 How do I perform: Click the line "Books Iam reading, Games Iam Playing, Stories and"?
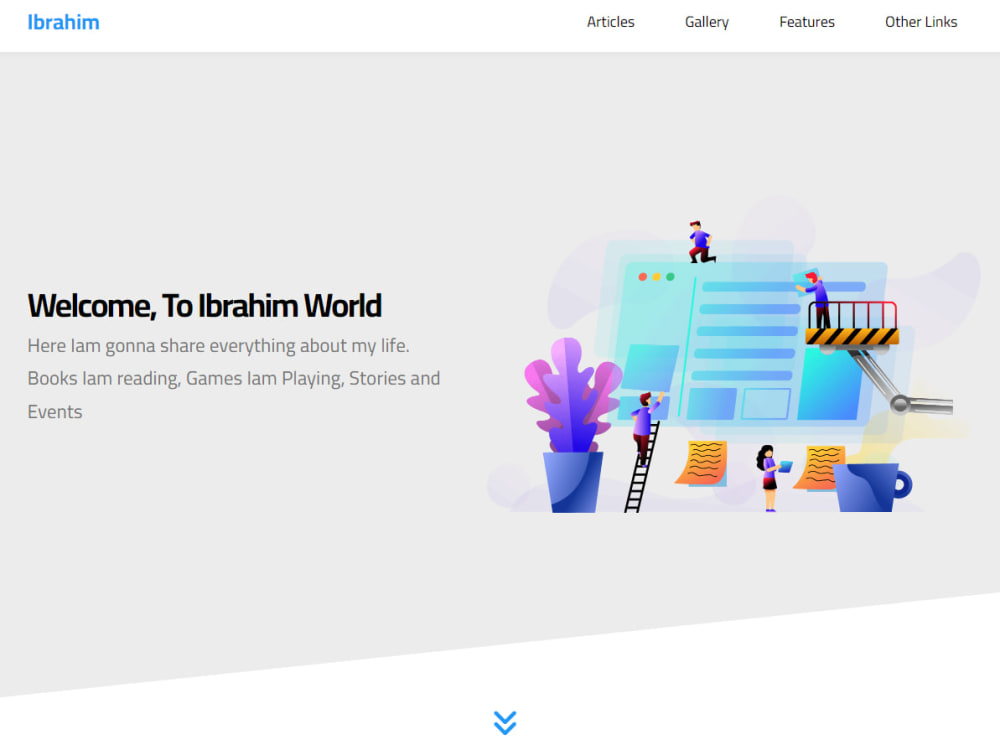pyautogui.click(x=233, y=379)
